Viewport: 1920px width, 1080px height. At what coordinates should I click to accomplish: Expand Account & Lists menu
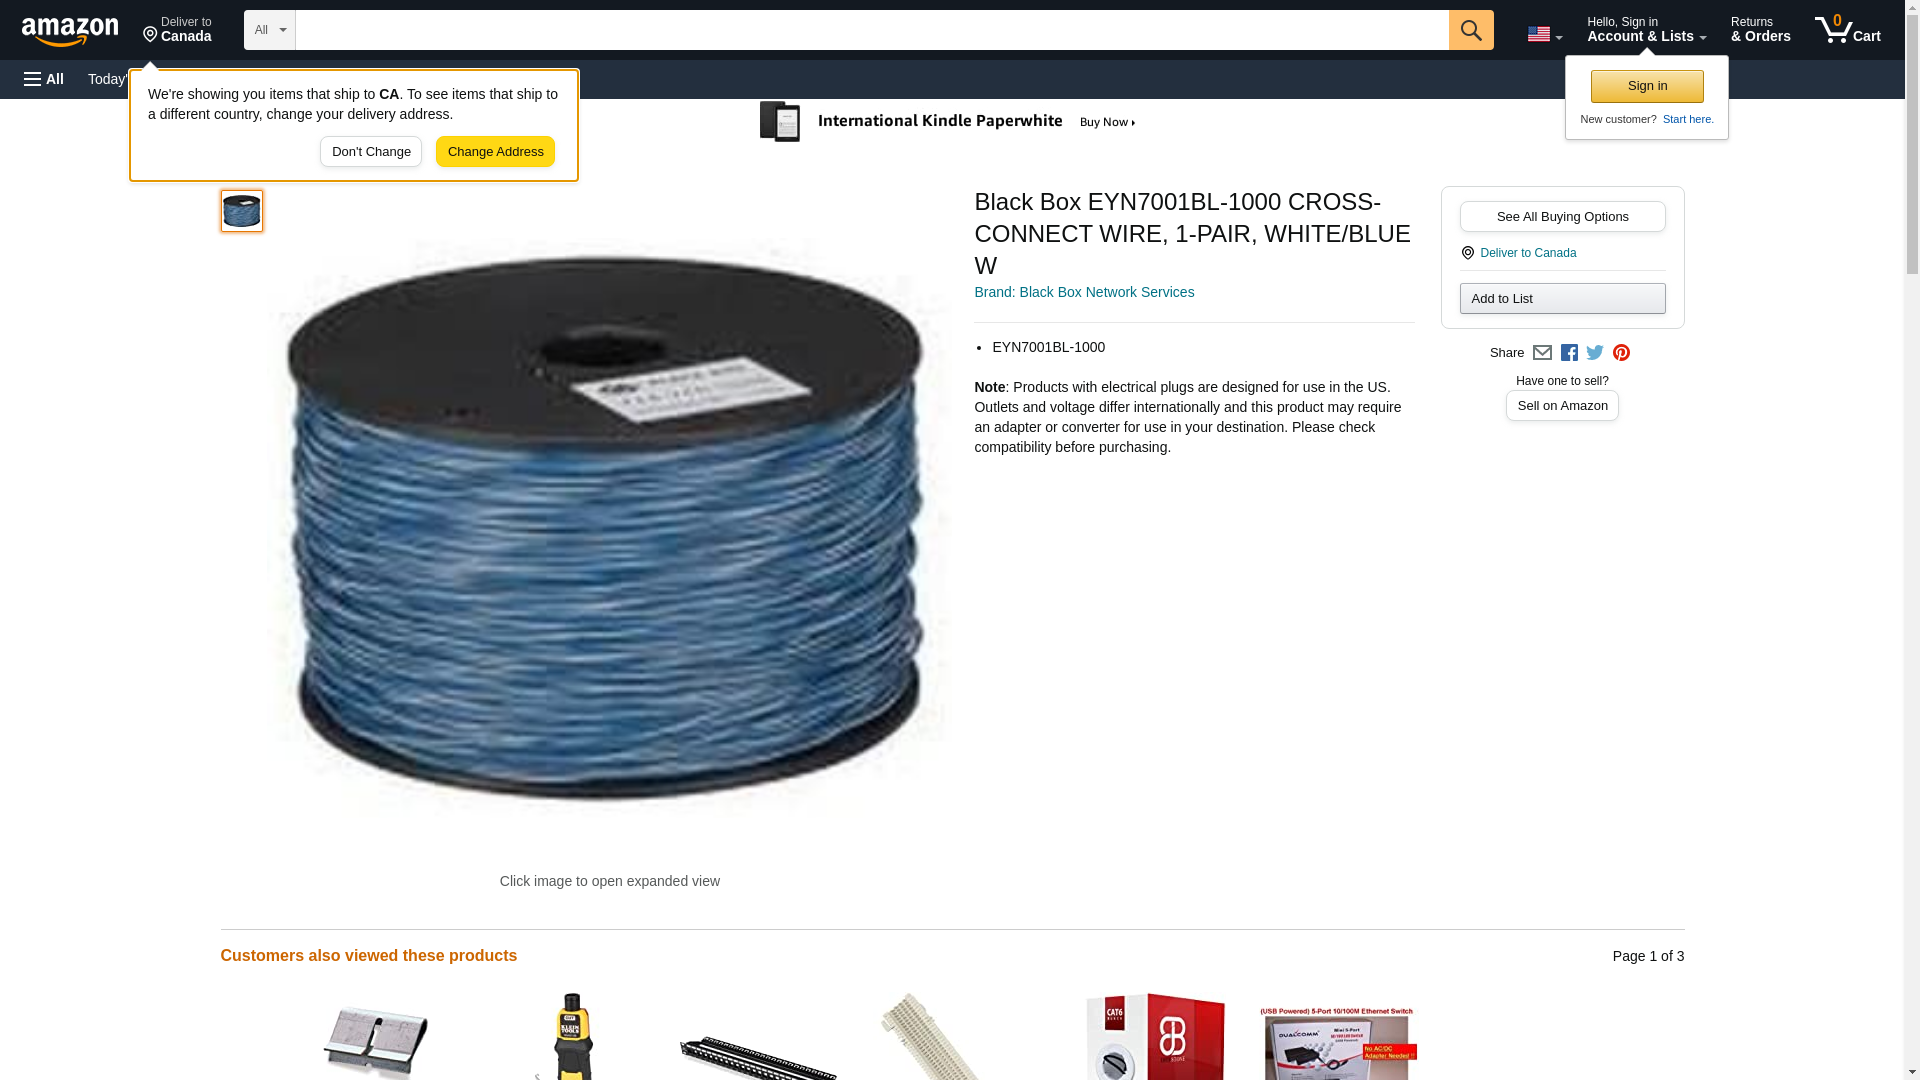1646,29
